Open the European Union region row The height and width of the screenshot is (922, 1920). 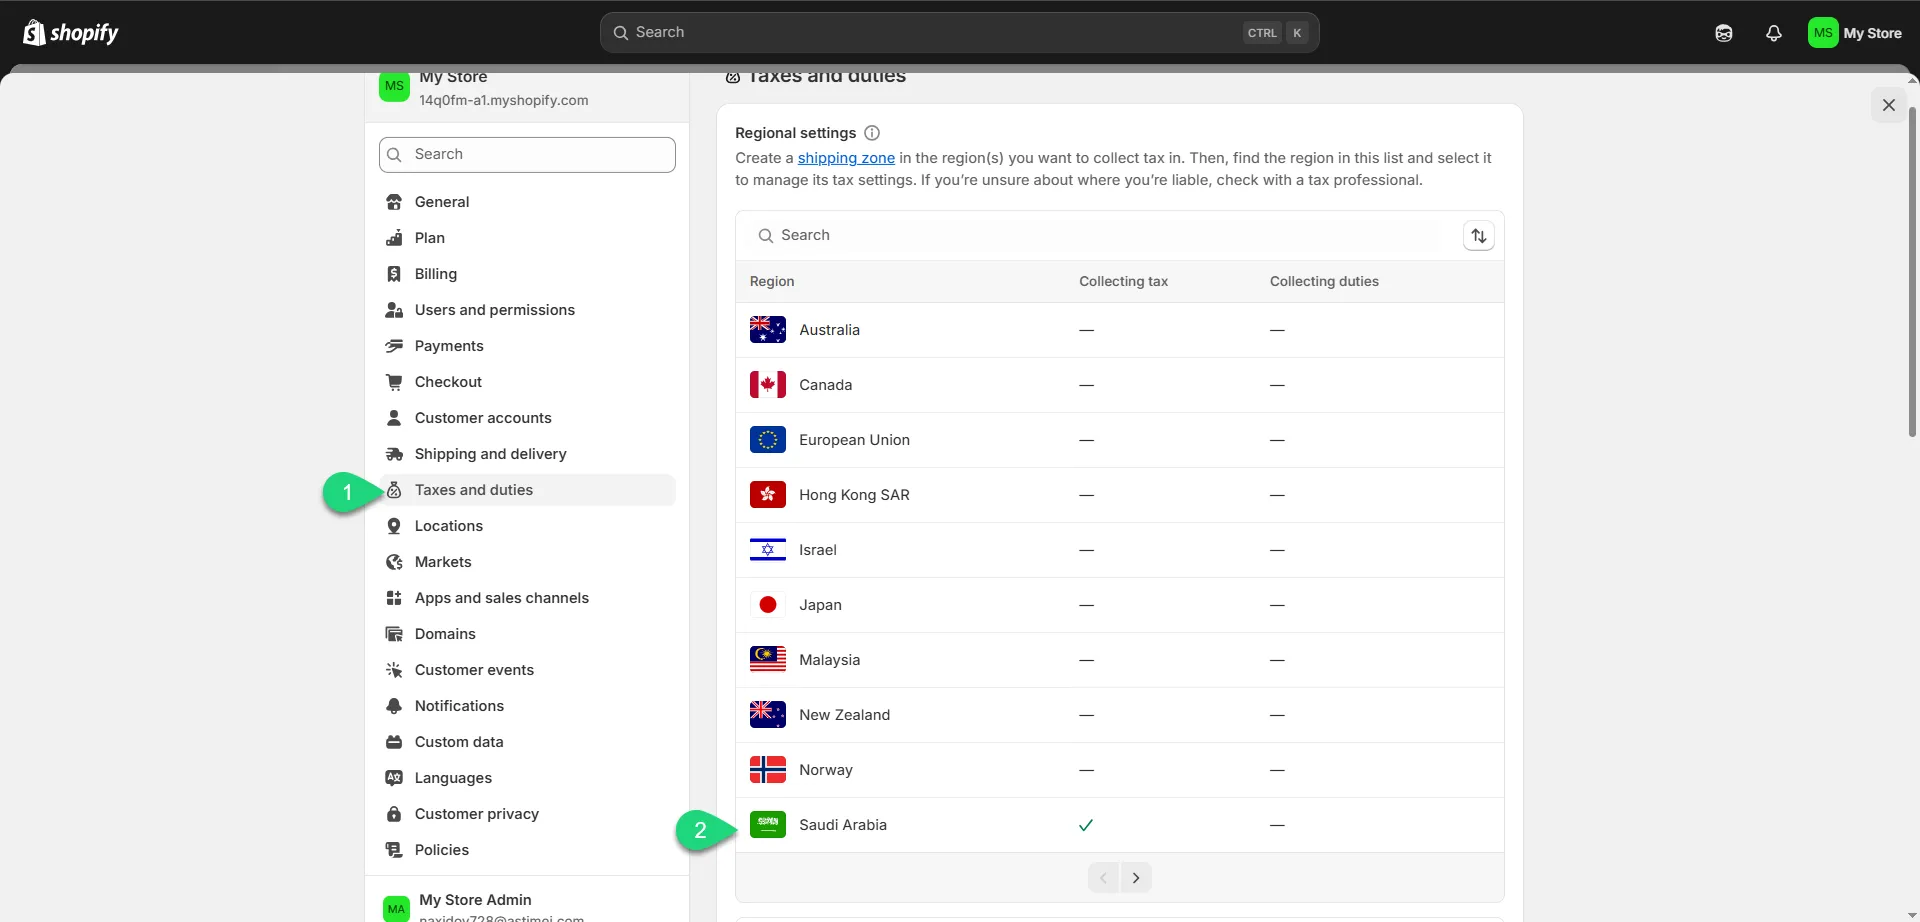pyautogui.click(x=854, y=440)
